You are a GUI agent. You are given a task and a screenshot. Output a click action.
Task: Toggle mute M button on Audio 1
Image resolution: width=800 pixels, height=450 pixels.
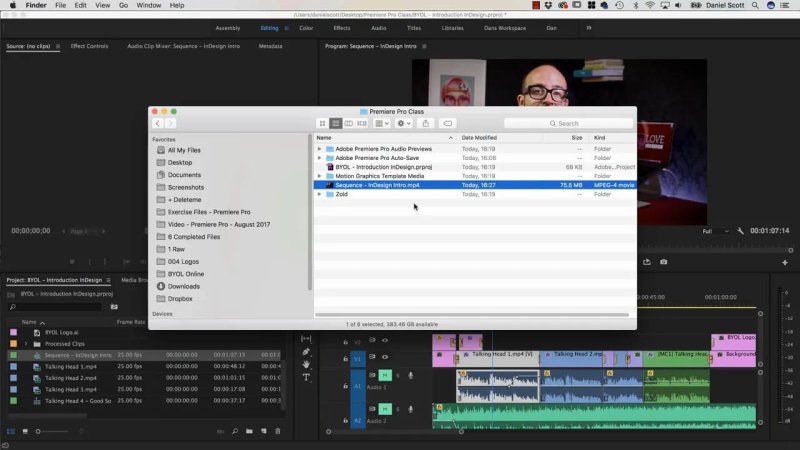tap(385, 376)
